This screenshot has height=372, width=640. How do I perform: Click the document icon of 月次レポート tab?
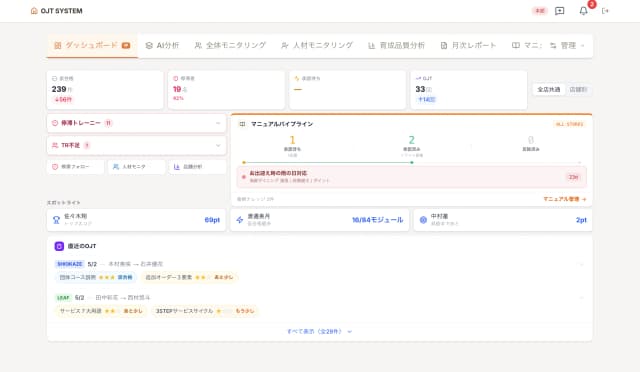pyautogui.click(x=444, y=45)
